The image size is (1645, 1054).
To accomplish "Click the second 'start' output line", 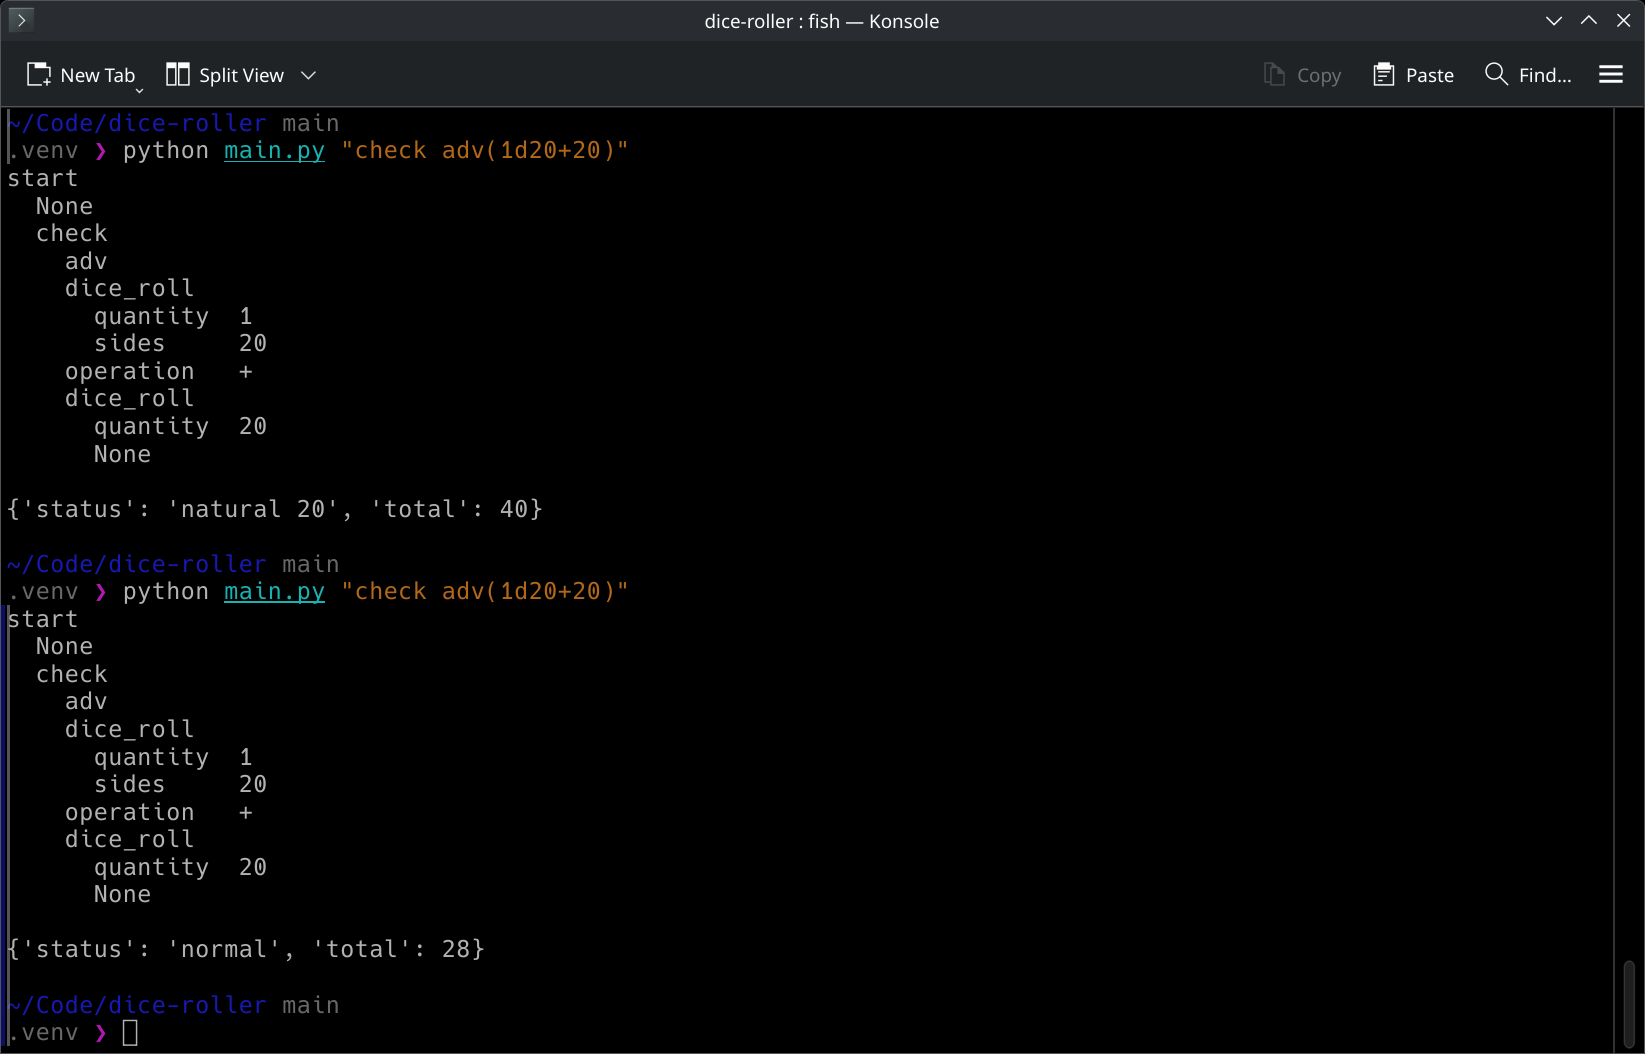I will click(x=42, y=620).
